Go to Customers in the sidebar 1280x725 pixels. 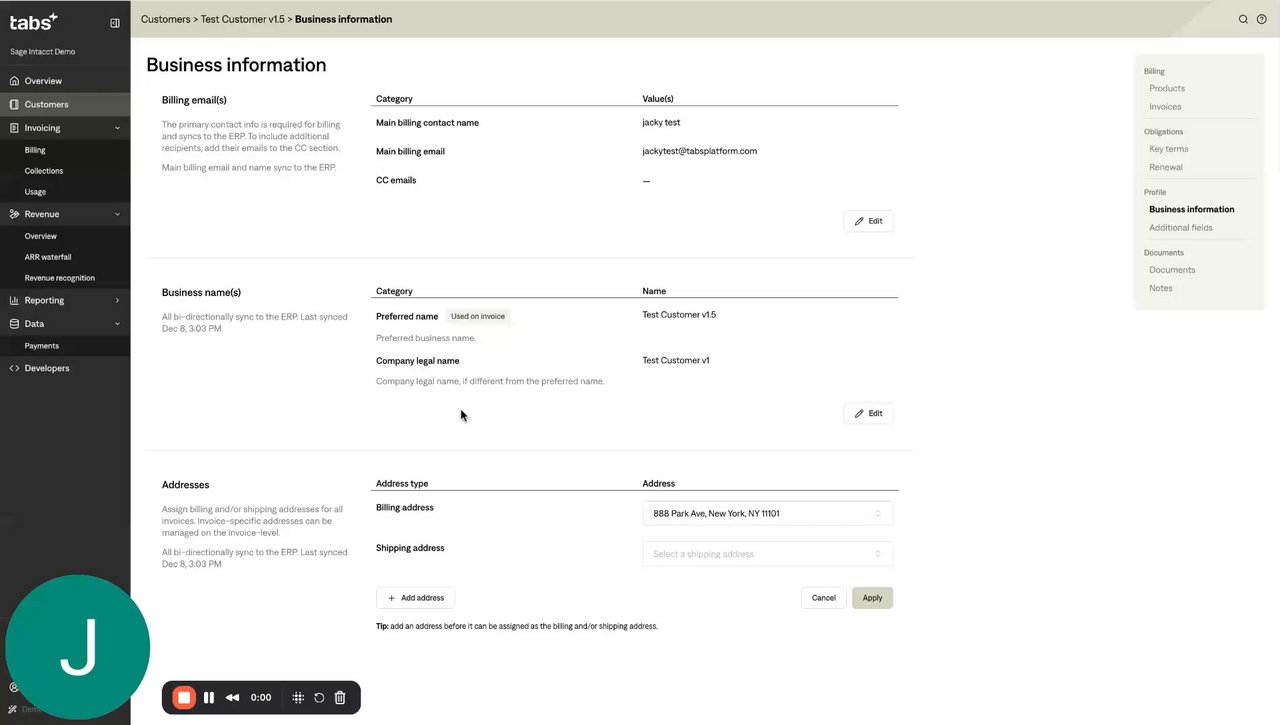tap(46, 104)
